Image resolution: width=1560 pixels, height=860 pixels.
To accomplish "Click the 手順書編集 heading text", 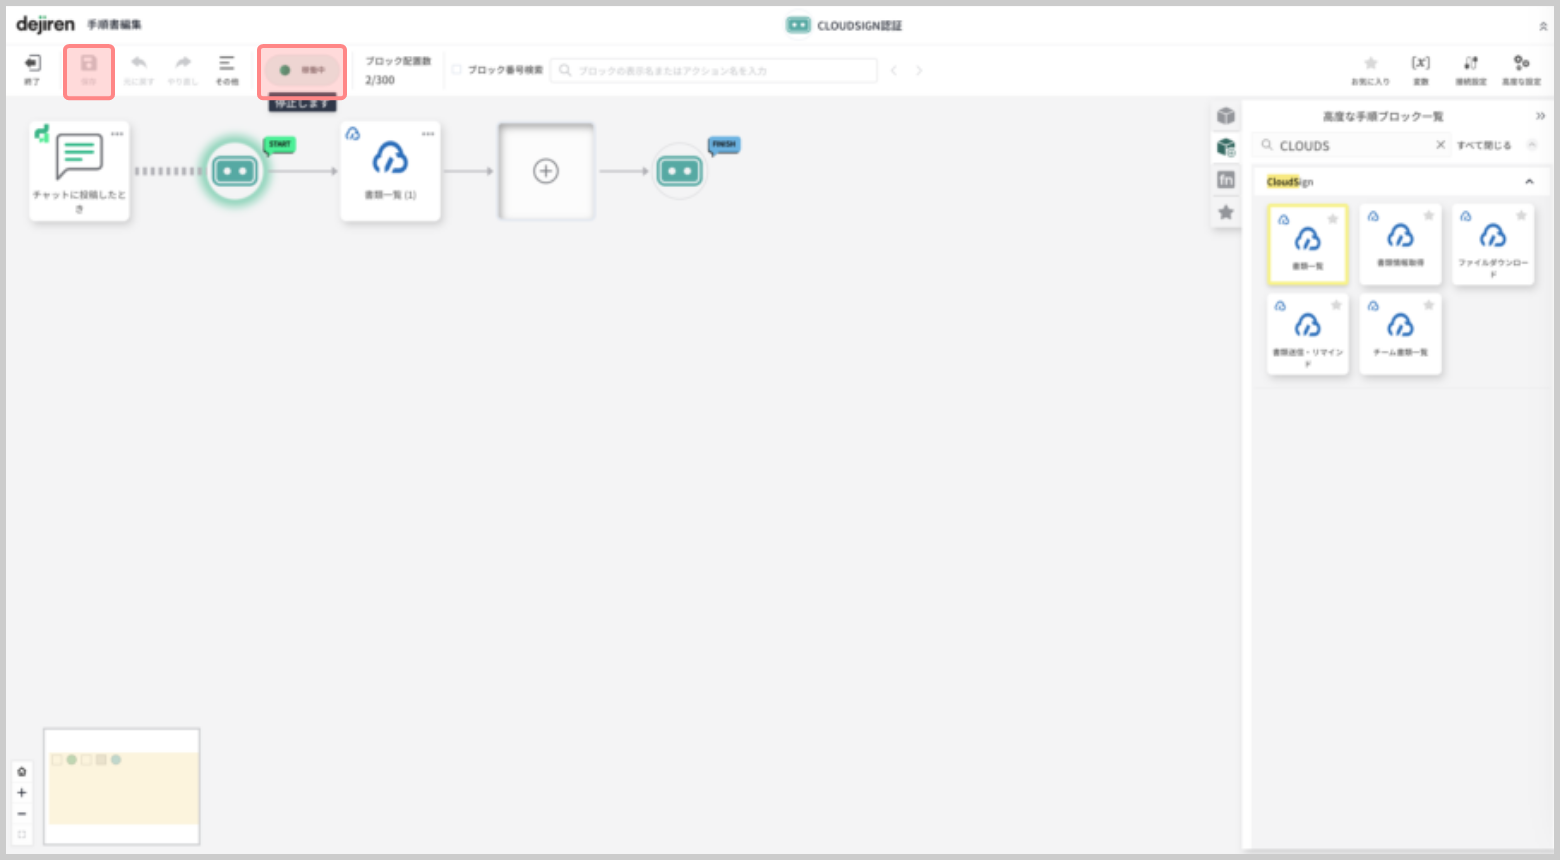I will 114,24.
